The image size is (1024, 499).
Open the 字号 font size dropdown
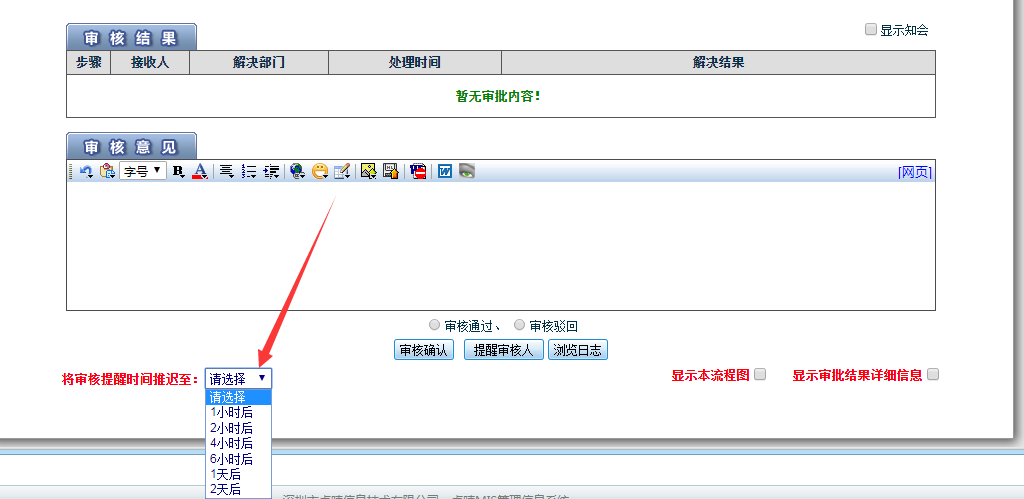pos(142,171)
